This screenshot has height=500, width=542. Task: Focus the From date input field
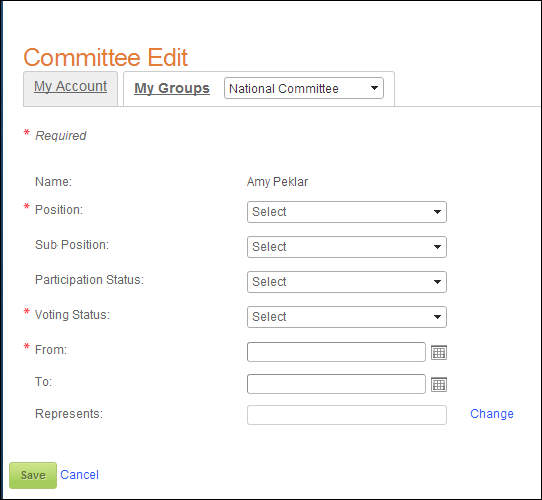pyautogui.click(x=336, y=352)
